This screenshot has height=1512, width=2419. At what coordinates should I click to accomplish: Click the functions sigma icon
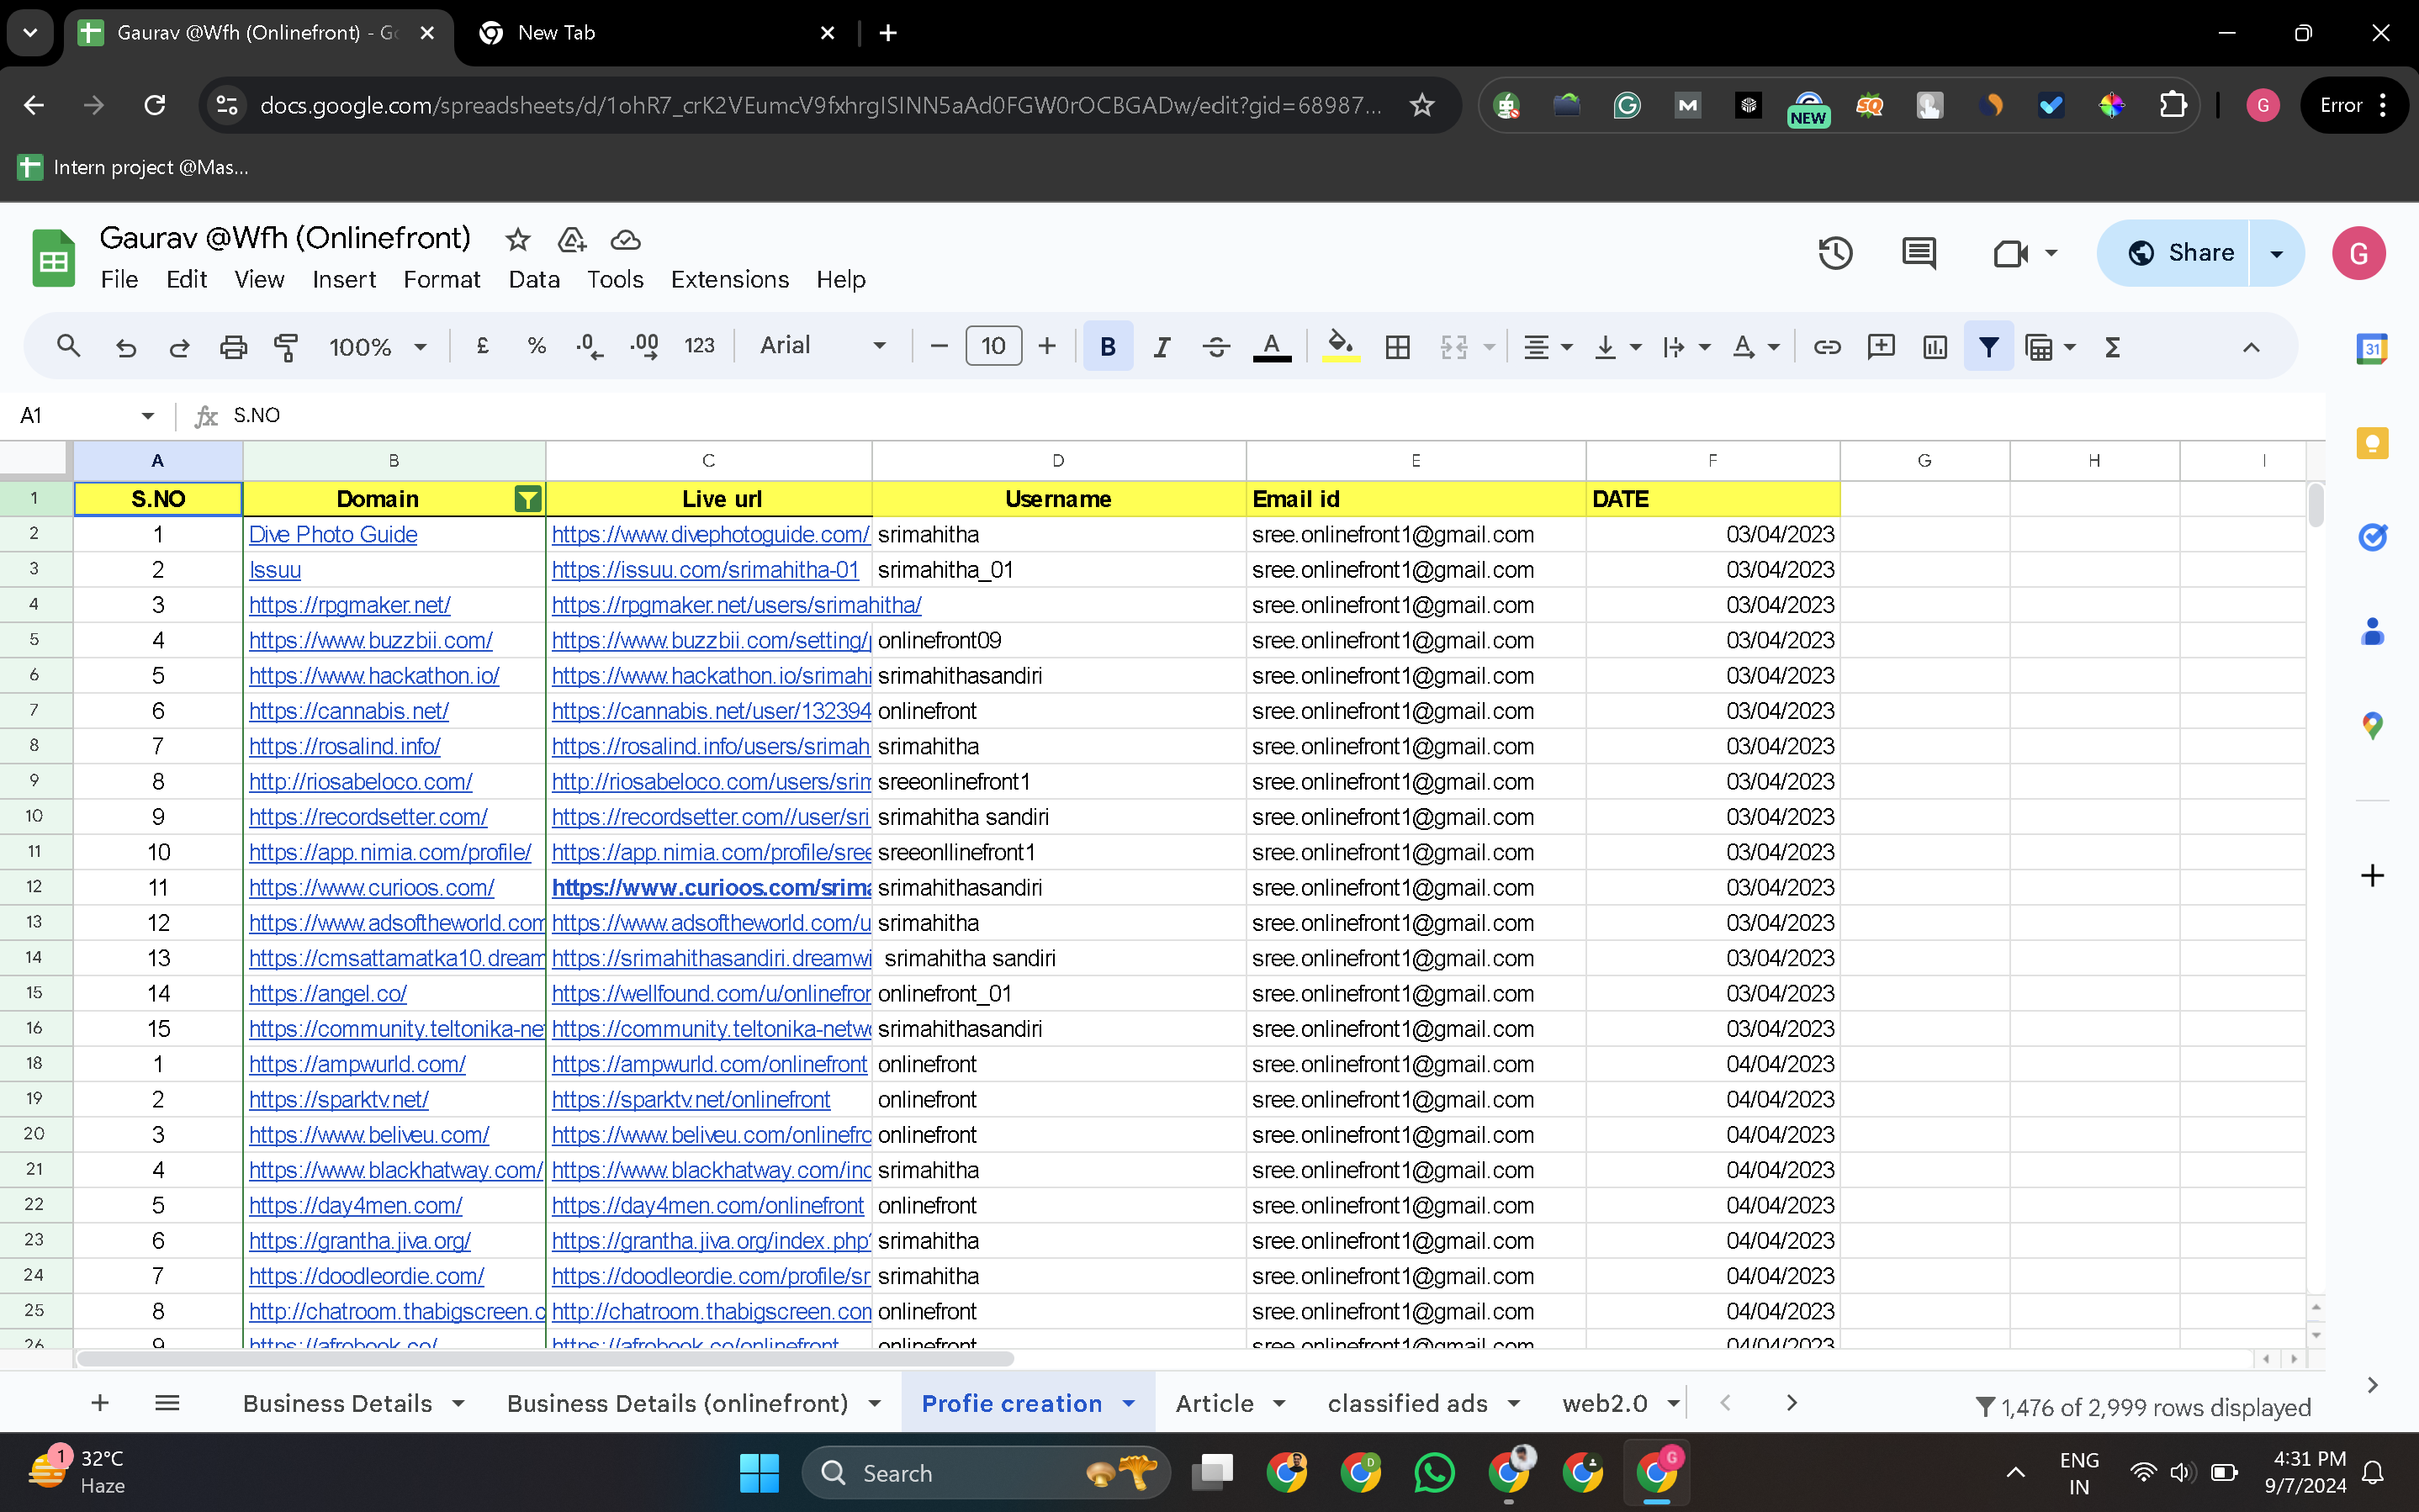tap(2112, 347)
